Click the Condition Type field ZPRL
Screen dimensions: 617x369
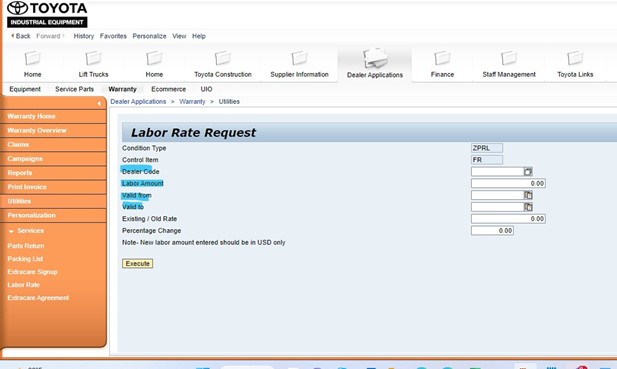[x=487, y=148]
